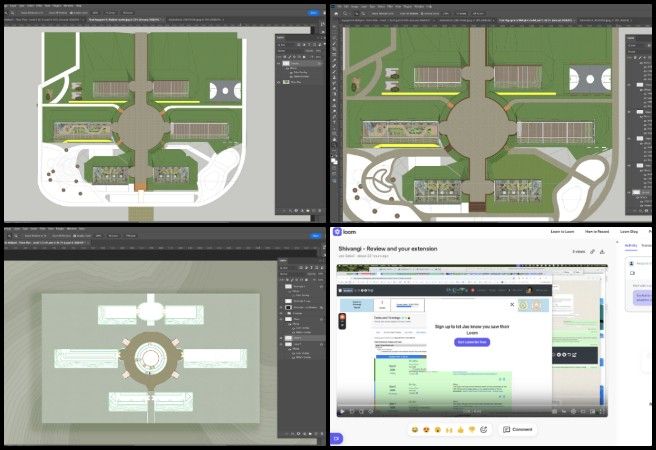Click the purple Loom camera record button
The image size is (656, 450).
pyautogui.click(x=337, y=438)
